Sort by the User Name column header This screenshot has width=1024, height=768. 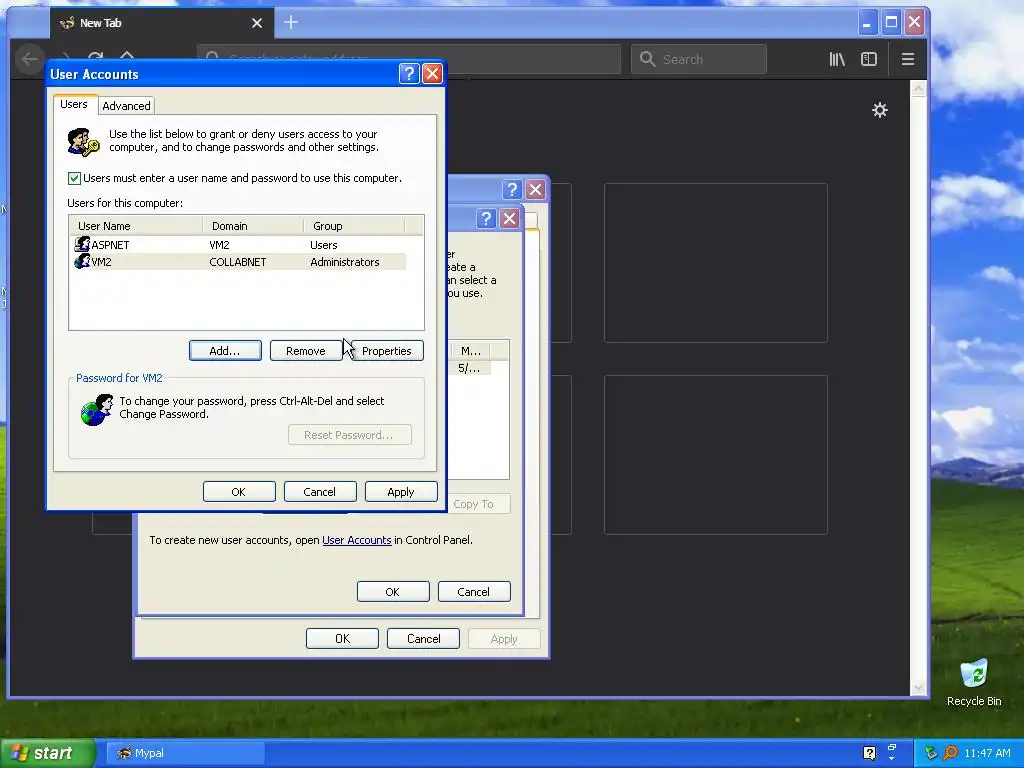pos(136,226)
